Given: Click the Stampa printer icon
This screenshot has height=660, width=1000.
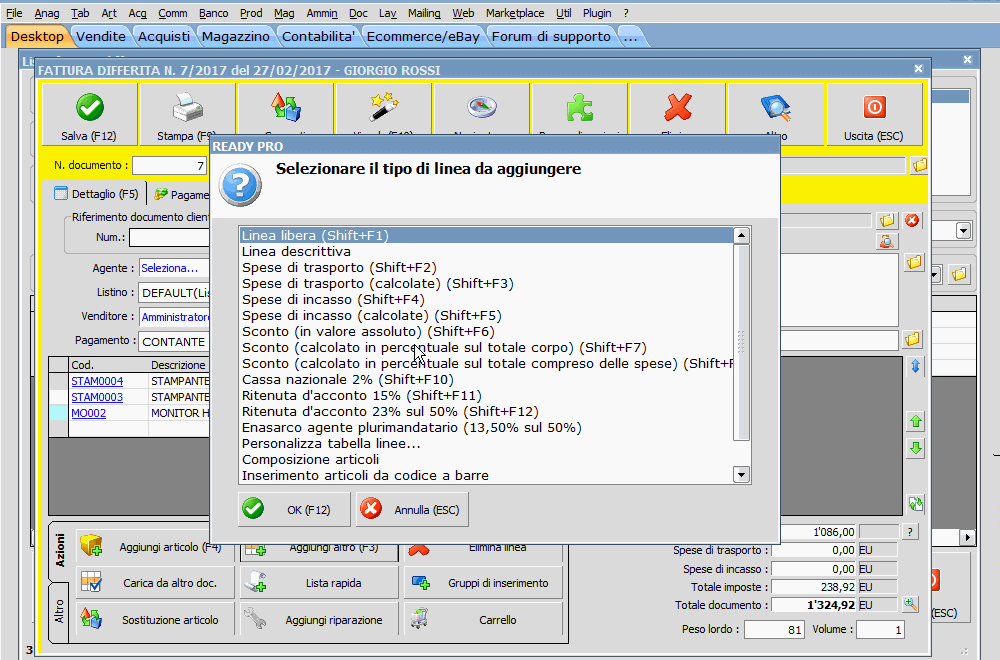Looking at the screenshot, I should pos(188,107).
